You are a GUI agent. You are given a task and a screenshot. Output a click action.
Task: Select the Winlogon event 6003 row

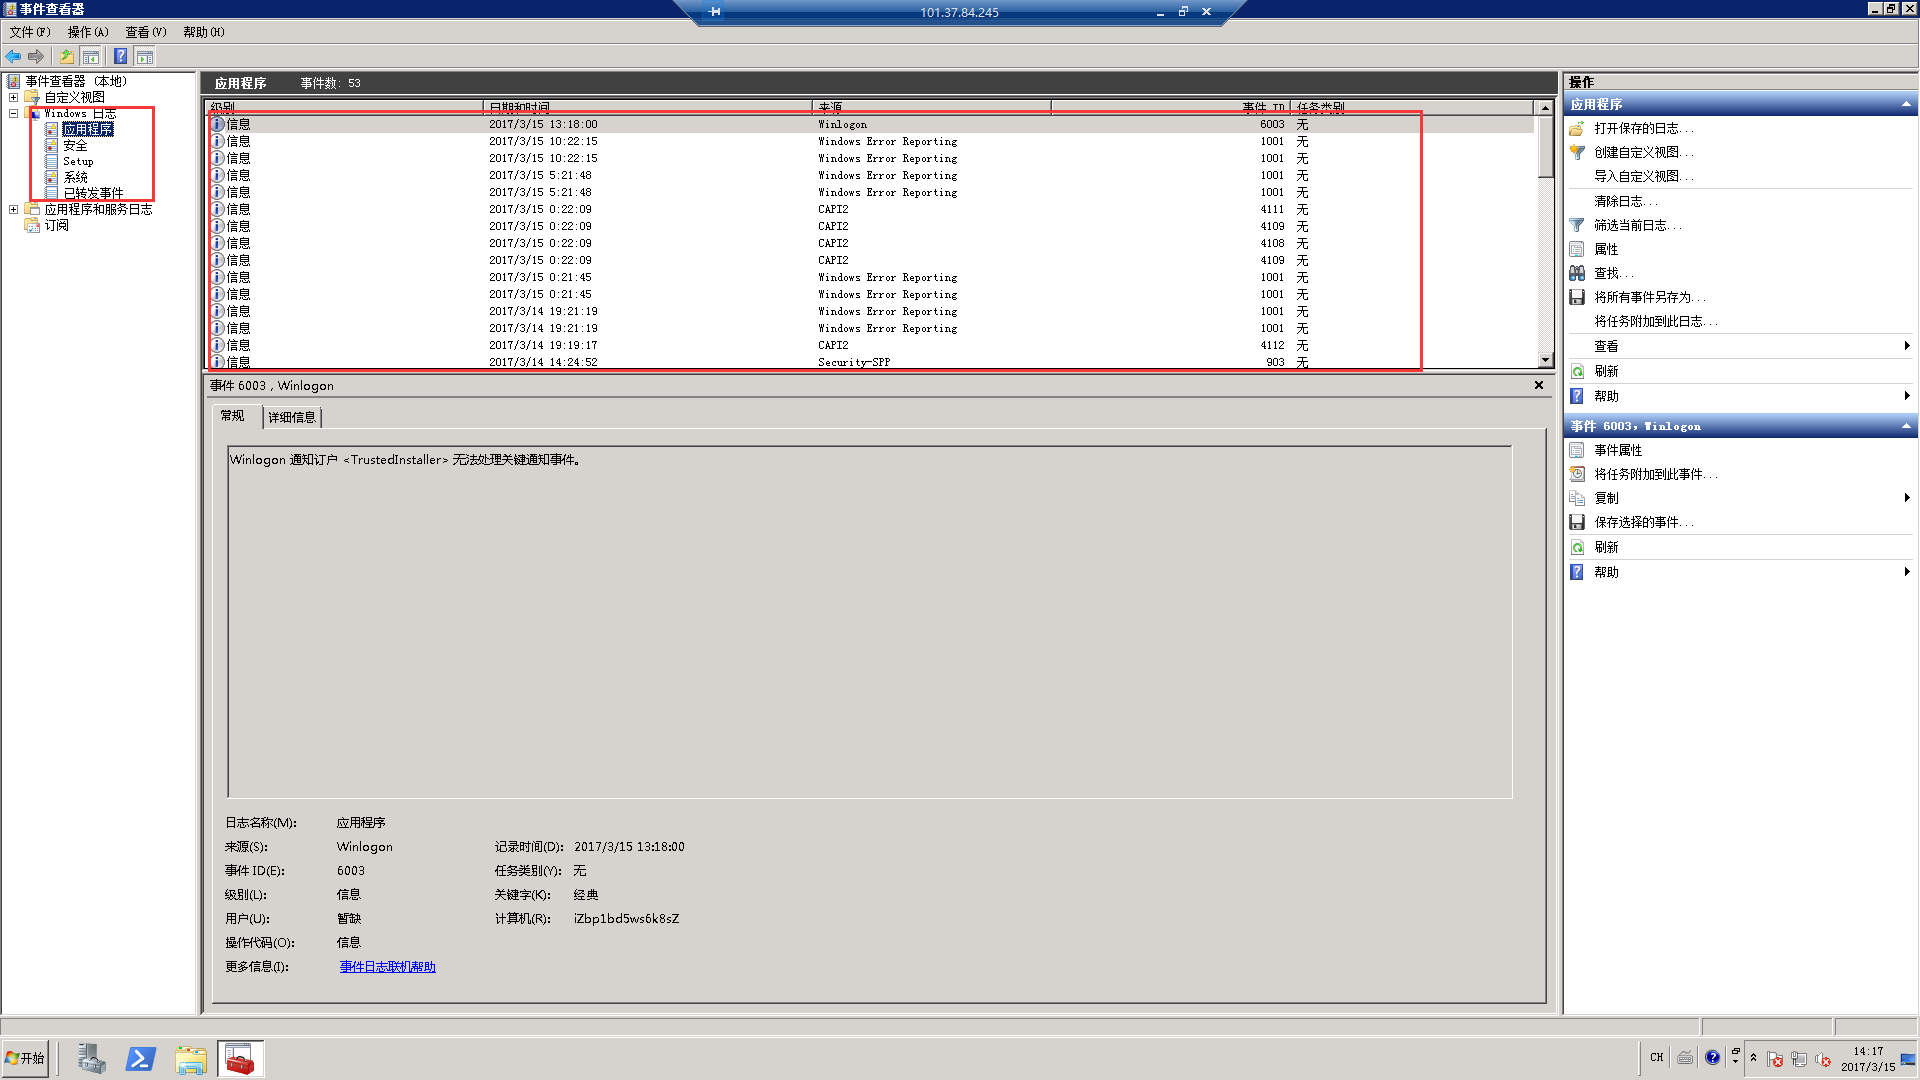(870, 124)
